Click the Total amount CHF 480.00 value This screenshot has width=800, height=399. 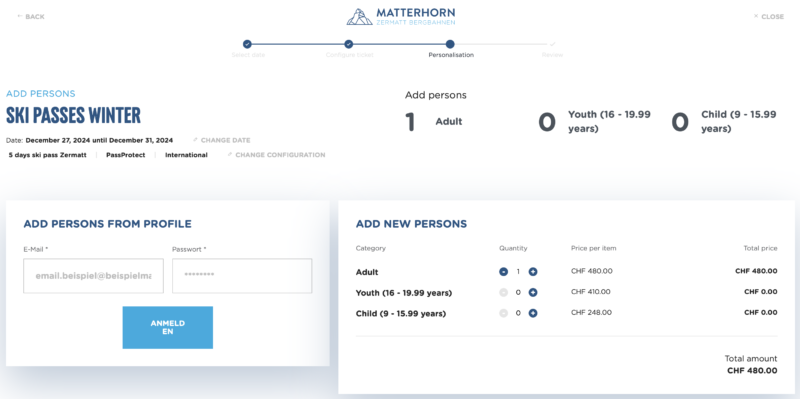pyautogui.click(x=752, y=370)
